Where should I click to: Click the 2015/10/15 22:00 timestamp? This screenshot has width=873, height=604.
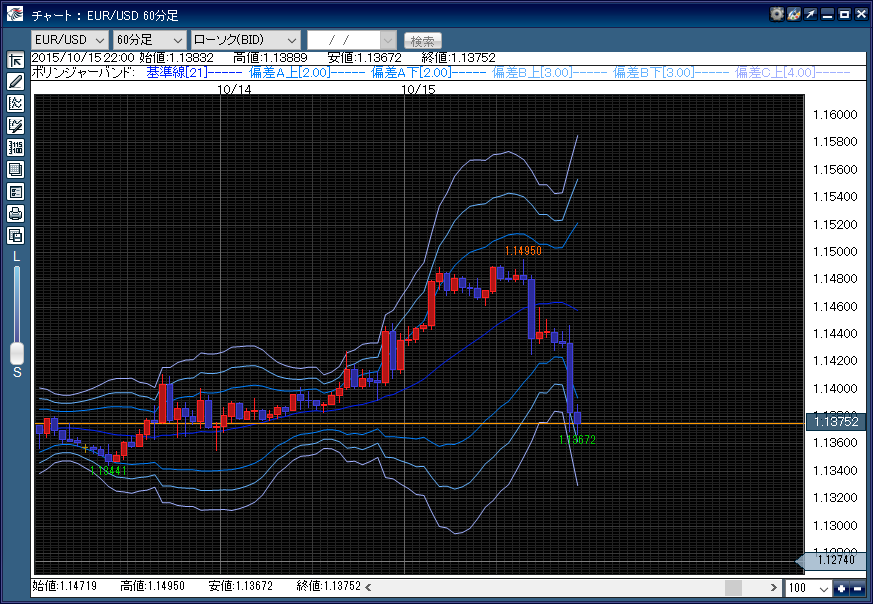pos(83,58)
